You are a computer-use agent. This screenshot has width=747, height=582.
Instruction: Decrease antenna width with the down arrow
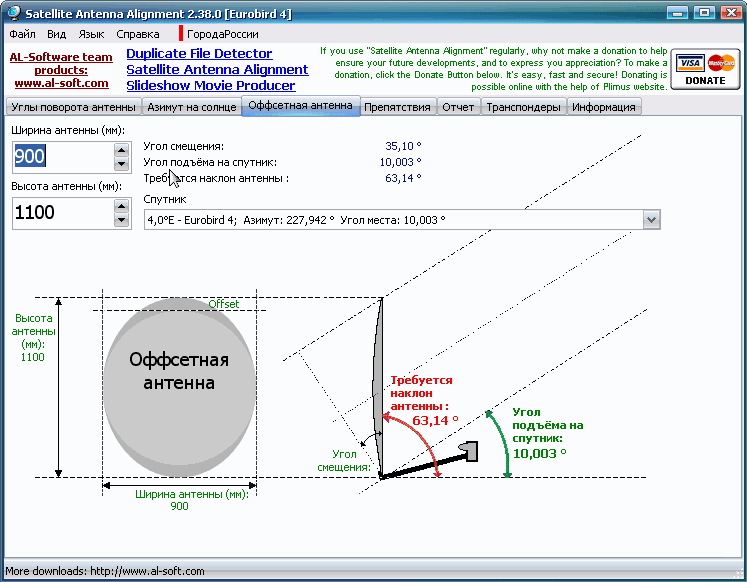[121, 164]
